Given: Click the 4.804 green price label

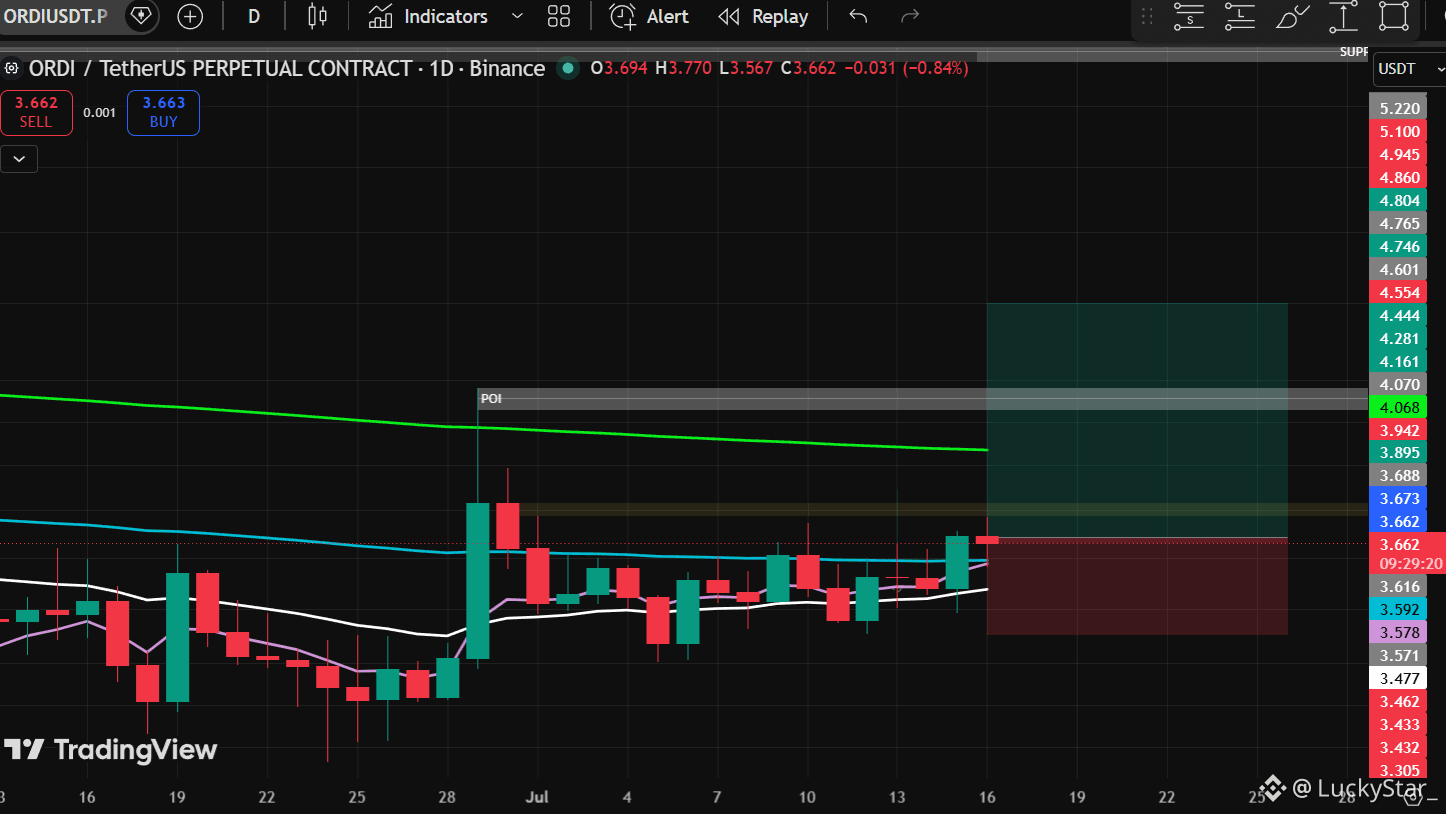Looking at the screenshot, I should [x=1399, y=200].
